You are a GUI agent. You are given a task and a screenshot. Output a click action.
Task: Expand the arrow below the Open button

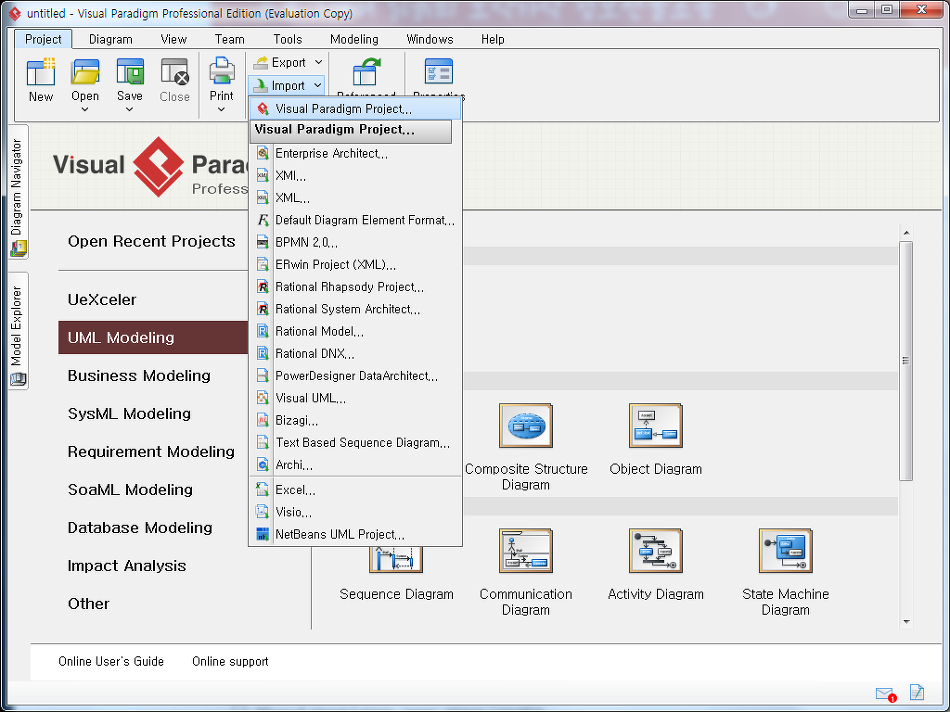85,110
